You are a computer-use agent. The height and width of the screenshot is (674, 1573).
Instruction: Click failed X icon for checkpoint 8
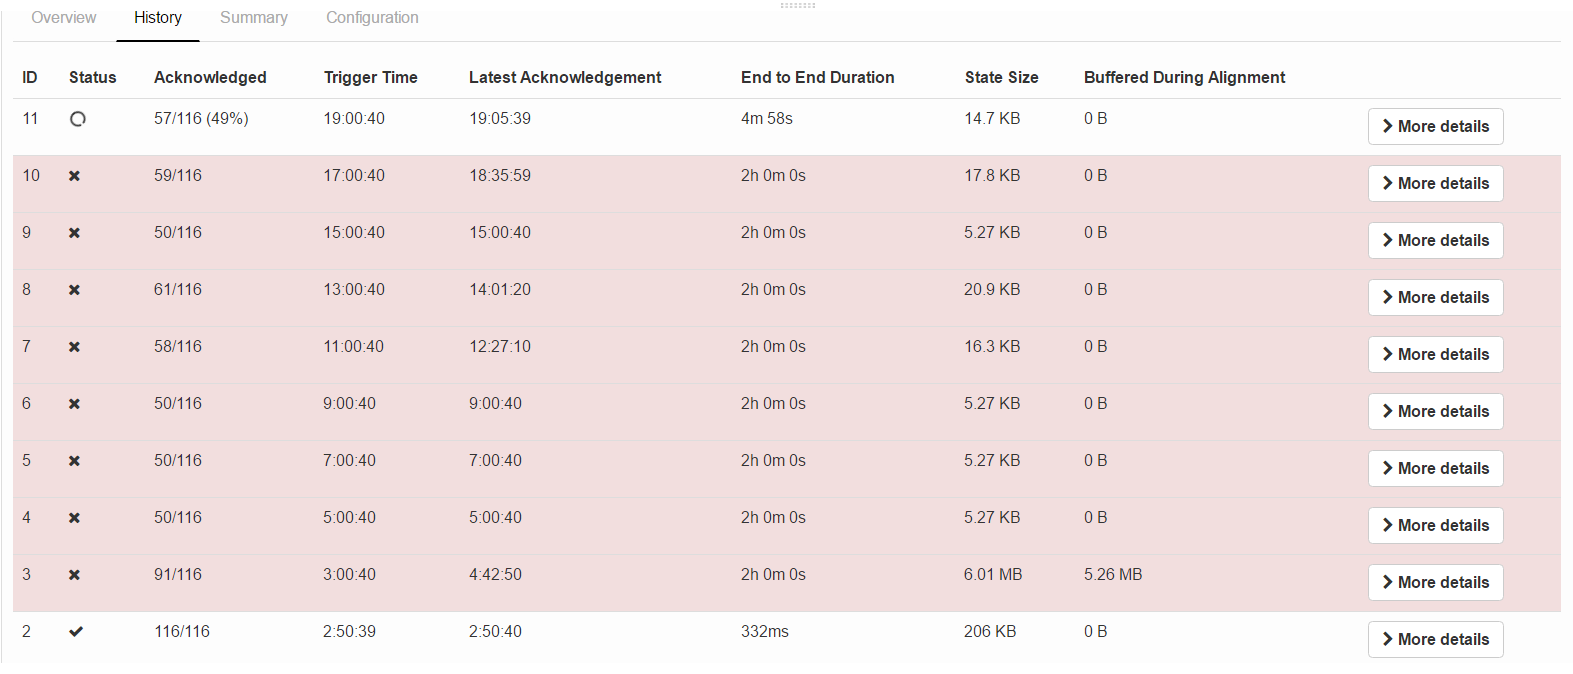[74, 290]
